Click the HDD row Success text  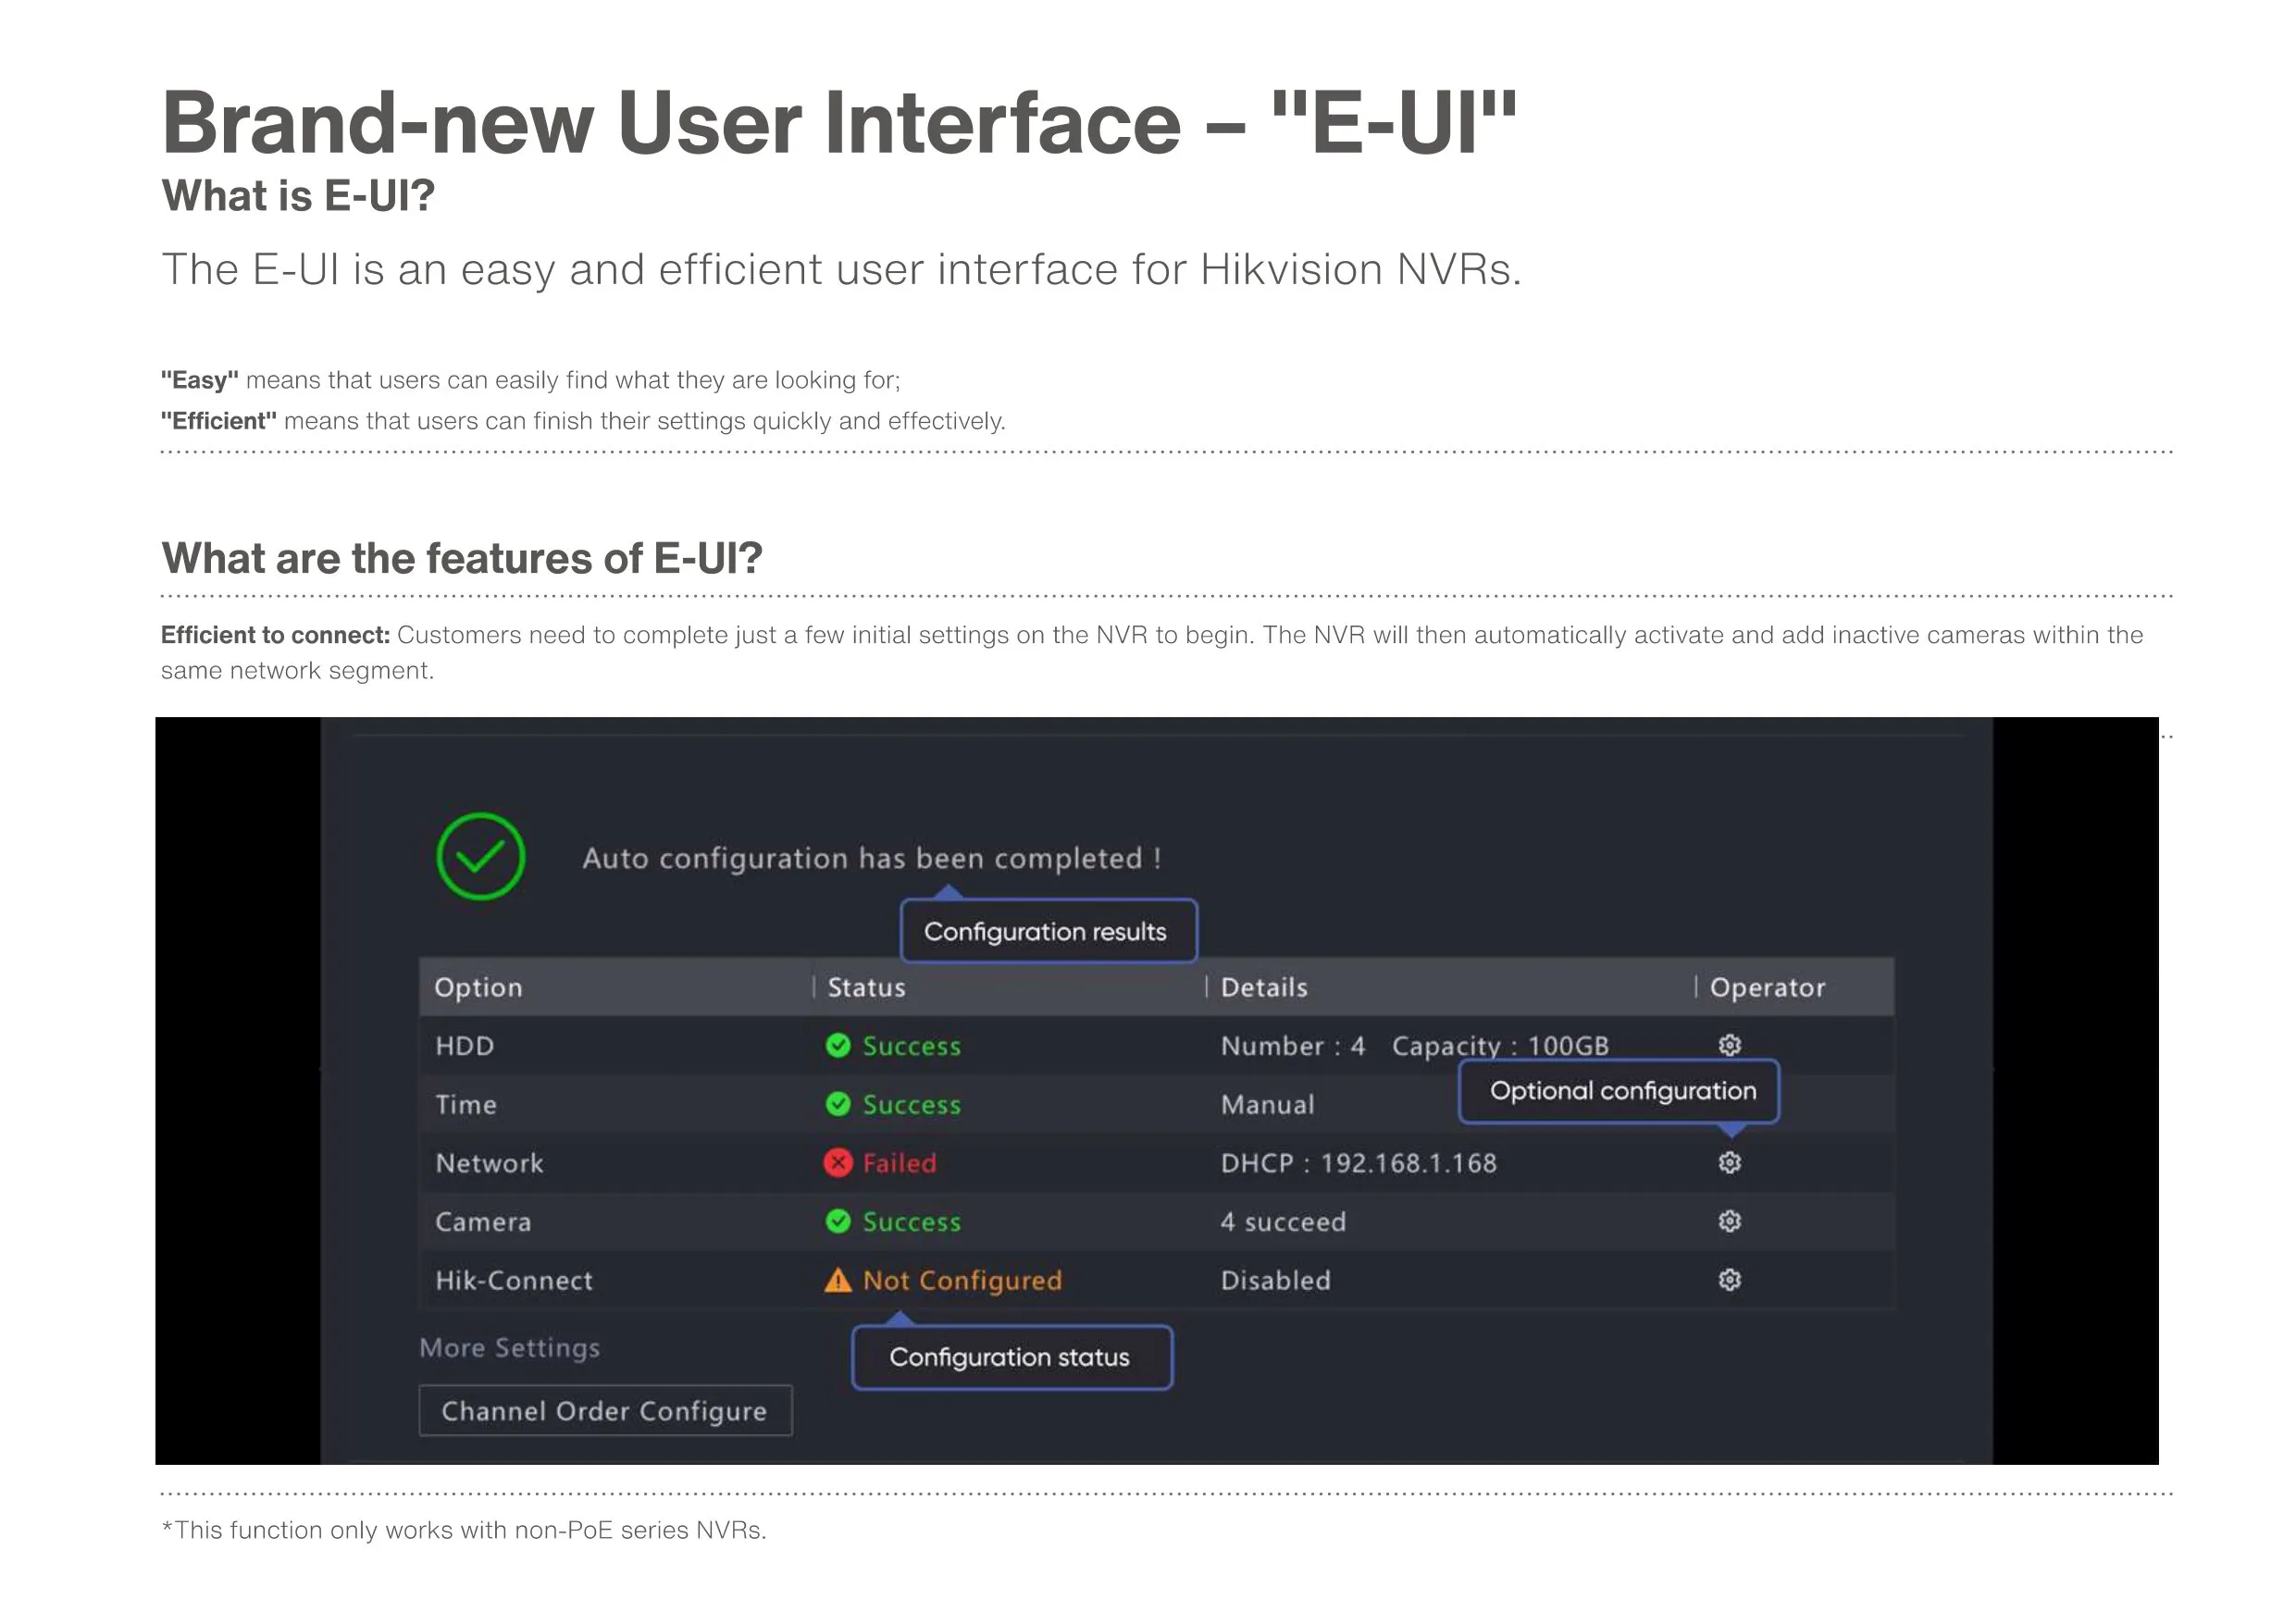click(911, 1045)
